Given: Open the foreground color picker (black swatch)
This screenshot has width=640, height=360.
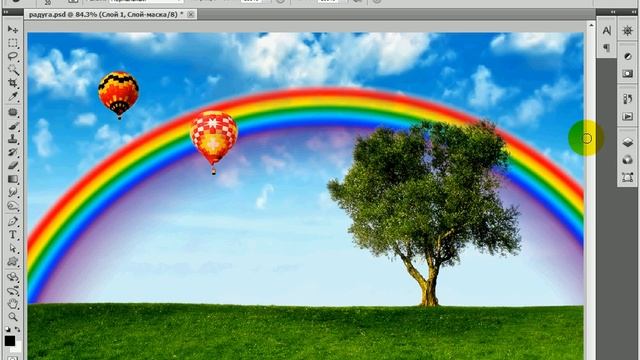Looking at the screenshot, I should pos(9,340).
